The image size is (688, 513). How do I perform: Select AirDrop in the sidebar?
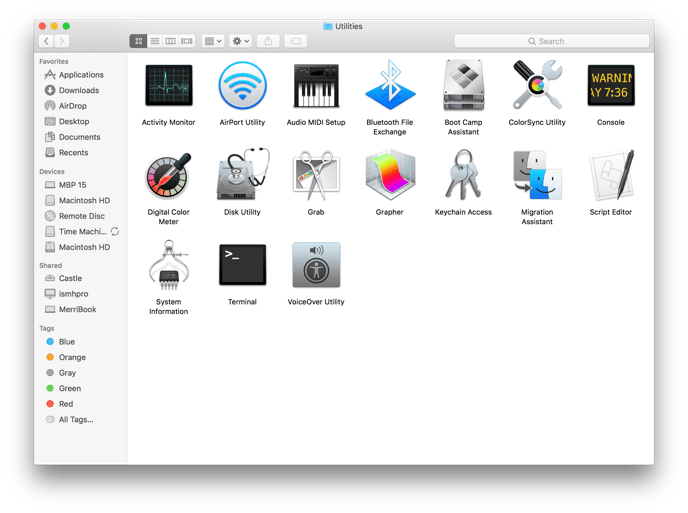click(80, 106)
